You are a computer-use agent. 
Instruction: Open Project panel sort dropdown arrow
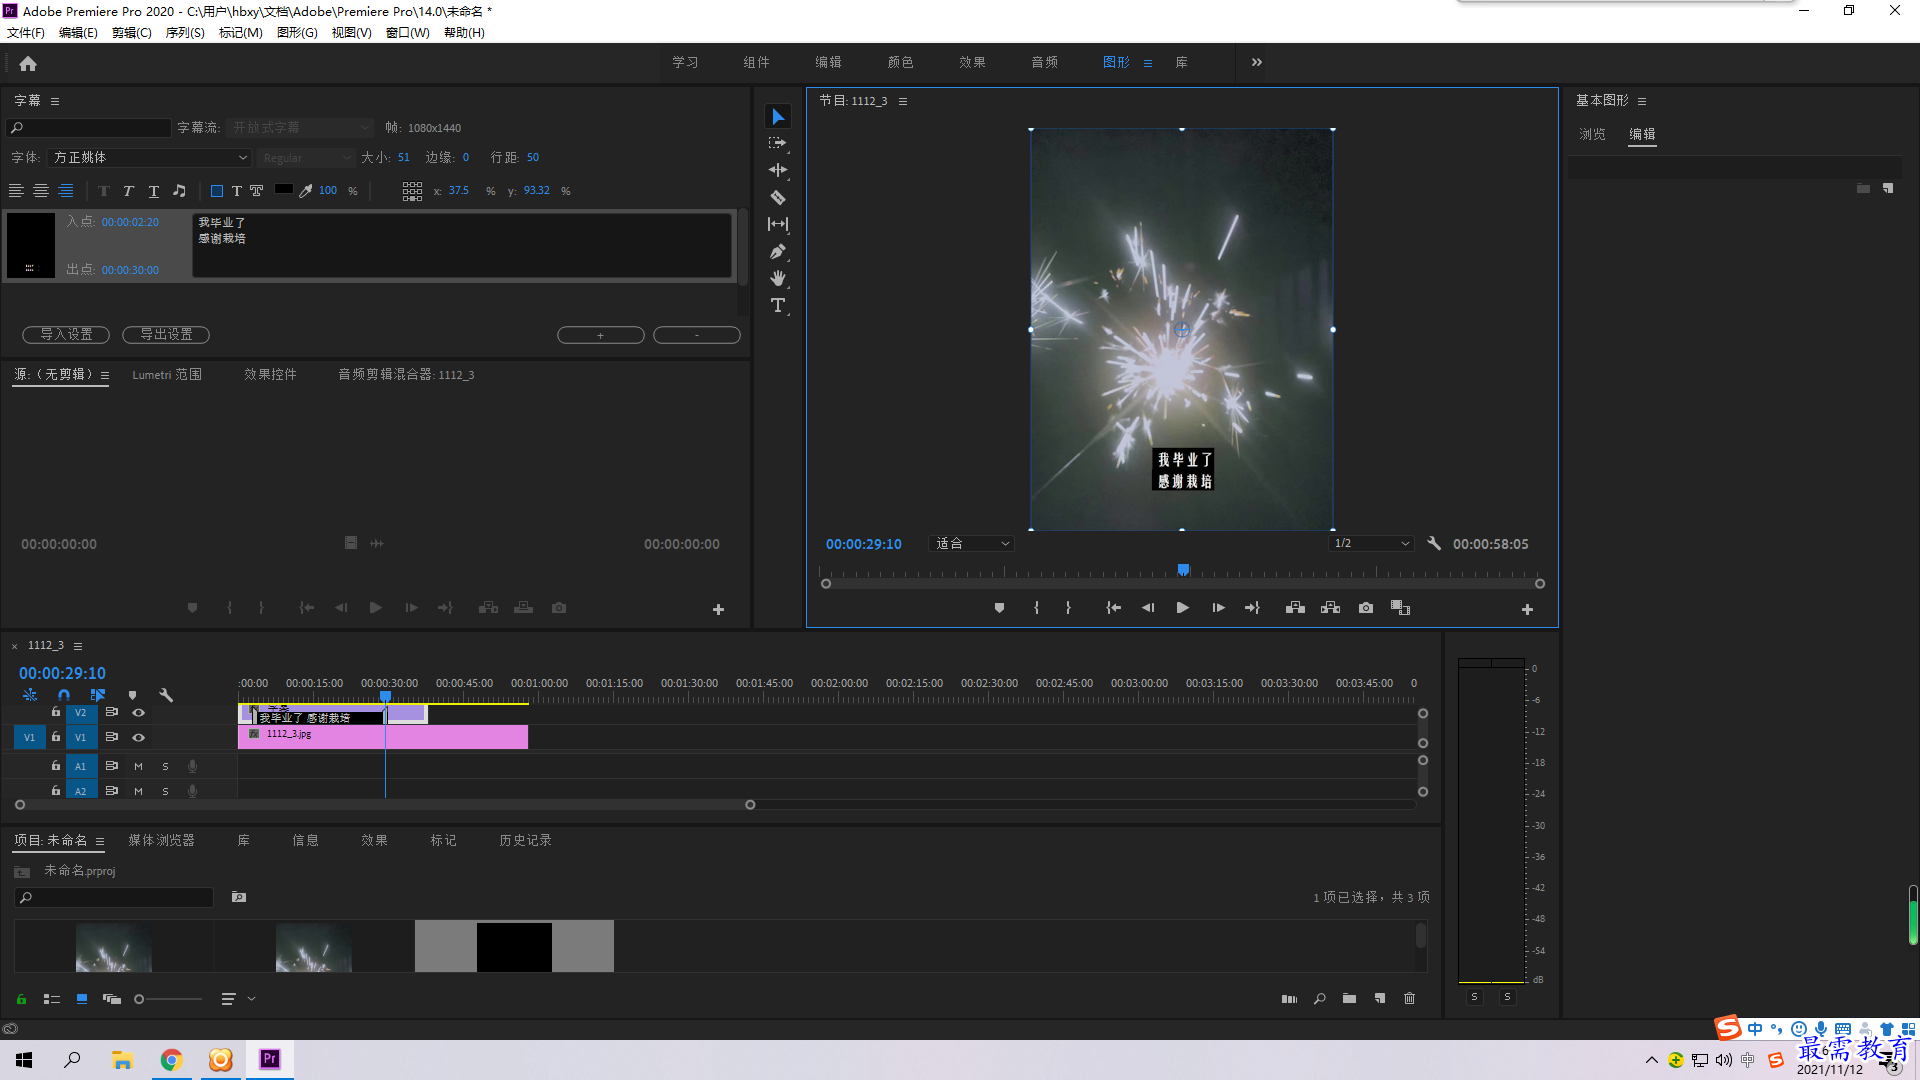(x=251, y=998)
